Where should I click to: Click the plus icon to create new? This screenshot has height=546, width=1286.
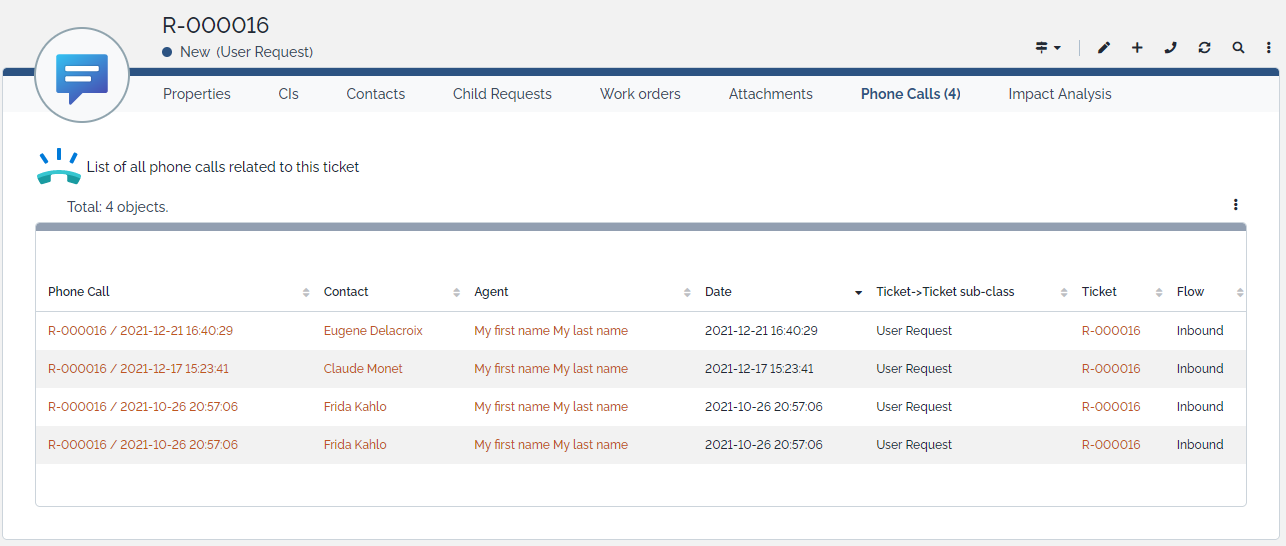1137,48
